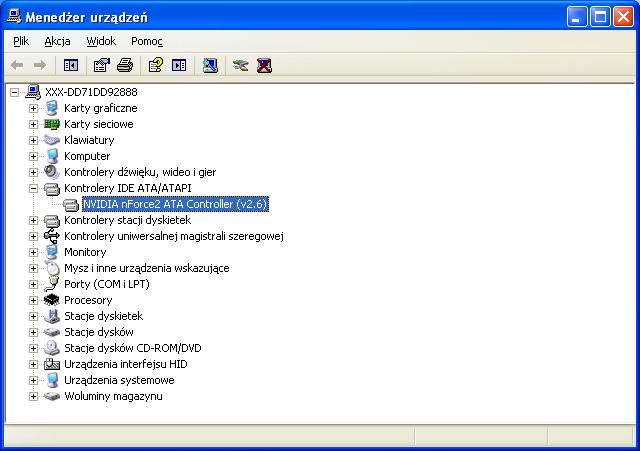
Task: Click the Karty graficzne display icon
Action: [52, 108]
